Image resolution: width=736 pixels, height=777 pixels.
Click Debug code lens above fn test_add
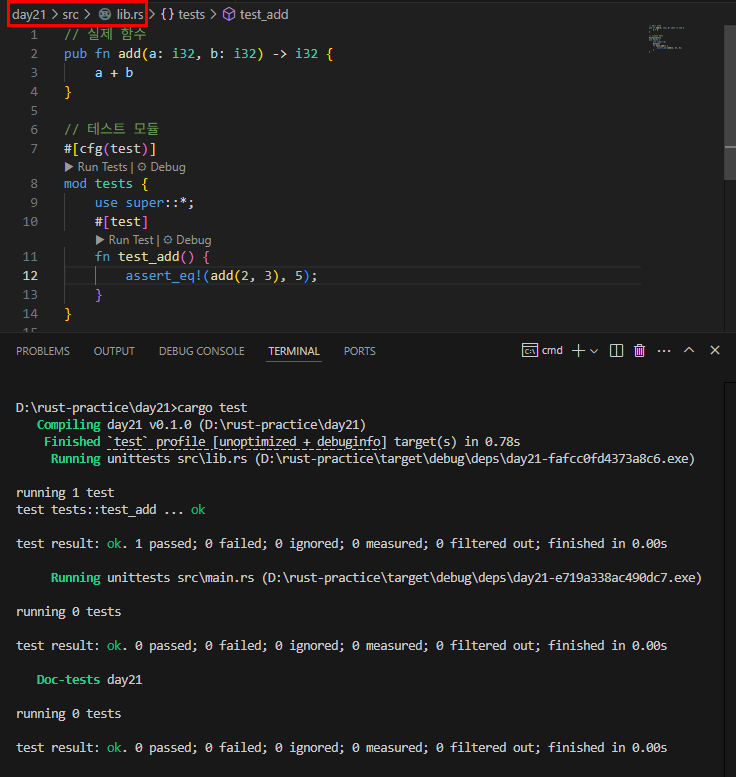(x=193, y=240)
